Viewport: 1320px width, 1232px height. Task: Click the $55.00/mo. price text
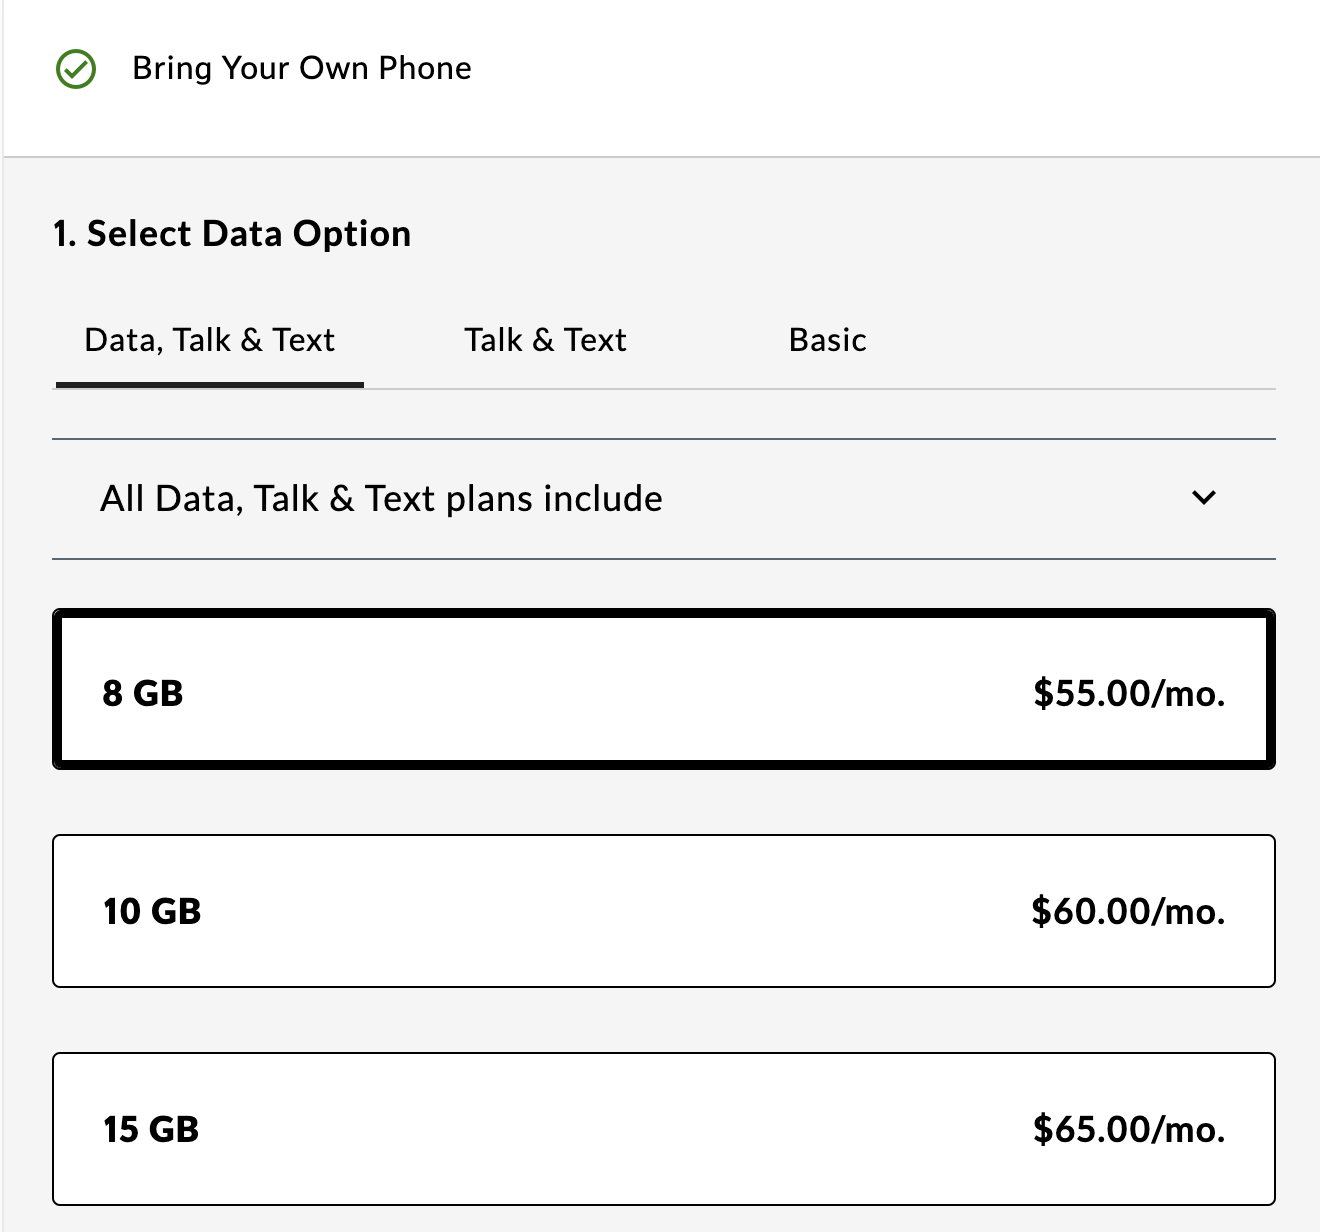(1129, 693)
